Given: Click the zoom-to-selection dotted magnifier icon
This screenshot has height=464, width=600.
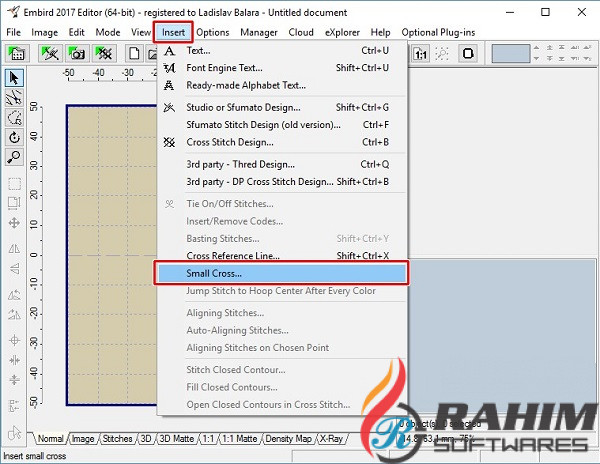Looking at the screenshot, I should (442, 53).
